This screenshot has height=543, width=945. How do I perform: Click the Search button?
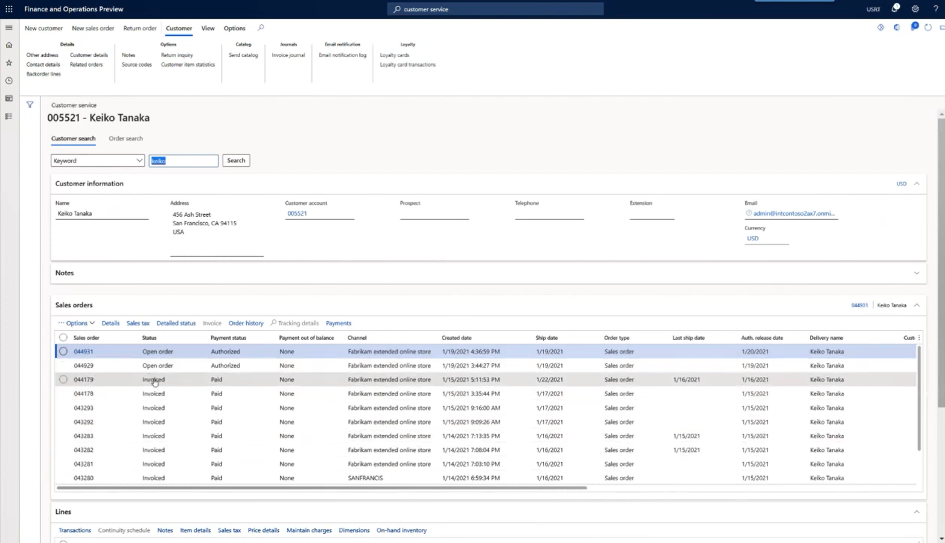pos(236,160)
